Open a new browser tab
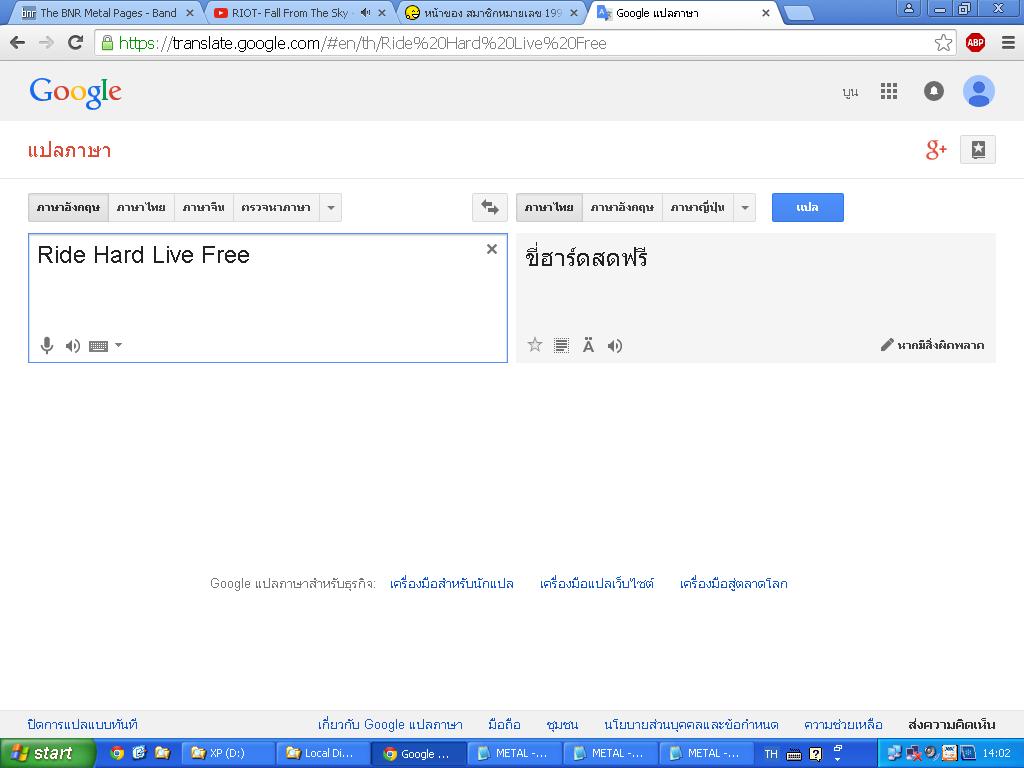This screenshot has height=768, width=1024. (x=798, y=13)
